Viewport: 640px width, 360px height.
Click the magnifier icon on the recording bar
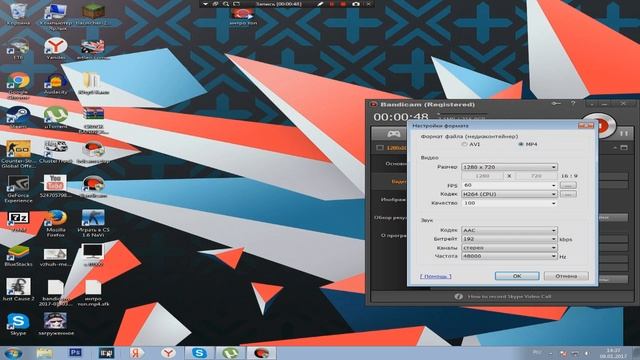[226, 4]
